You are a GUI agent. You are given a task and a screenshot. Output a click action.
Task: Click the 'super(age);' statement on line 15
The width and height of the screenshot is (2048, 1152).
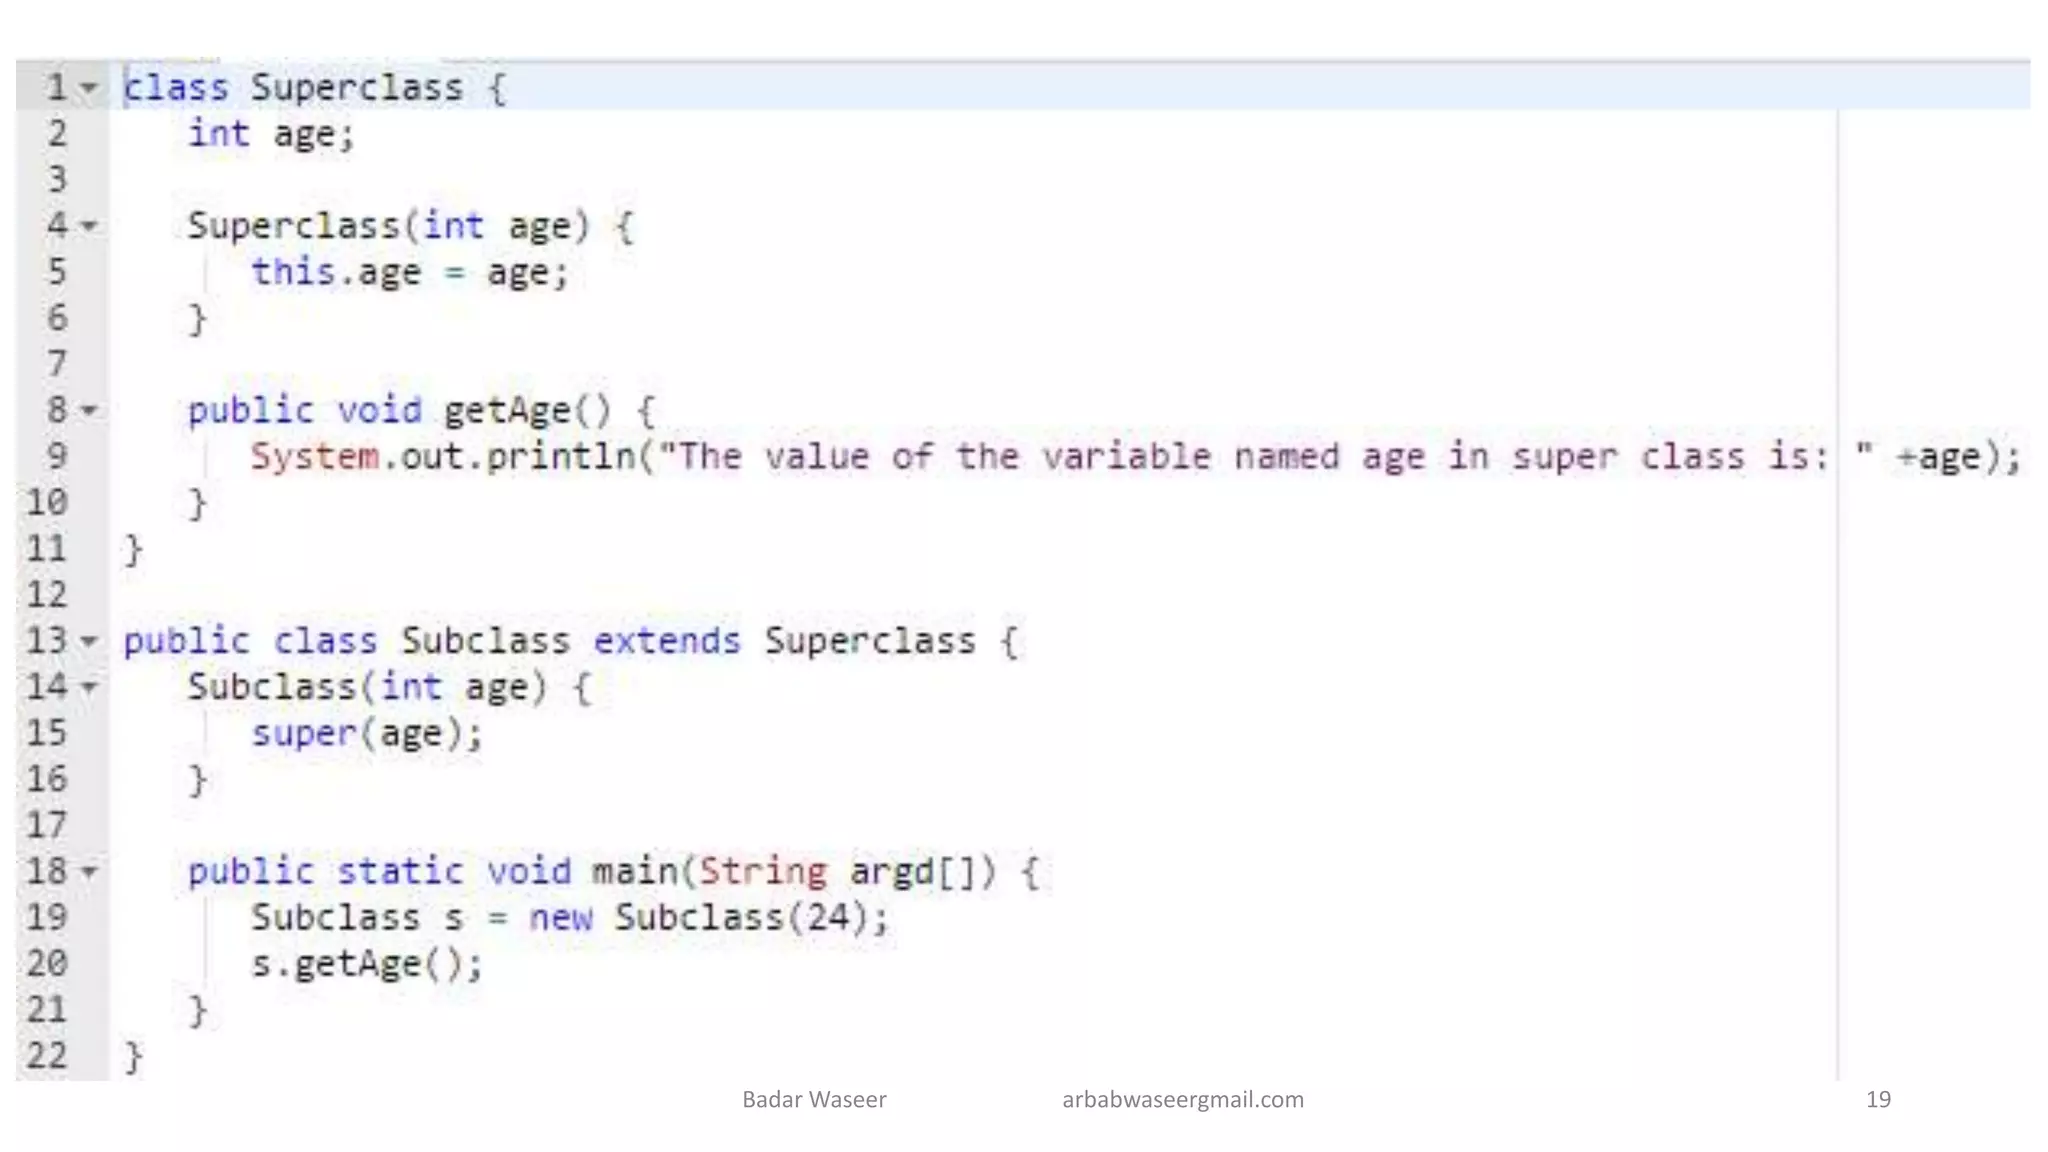coord(367,734)
